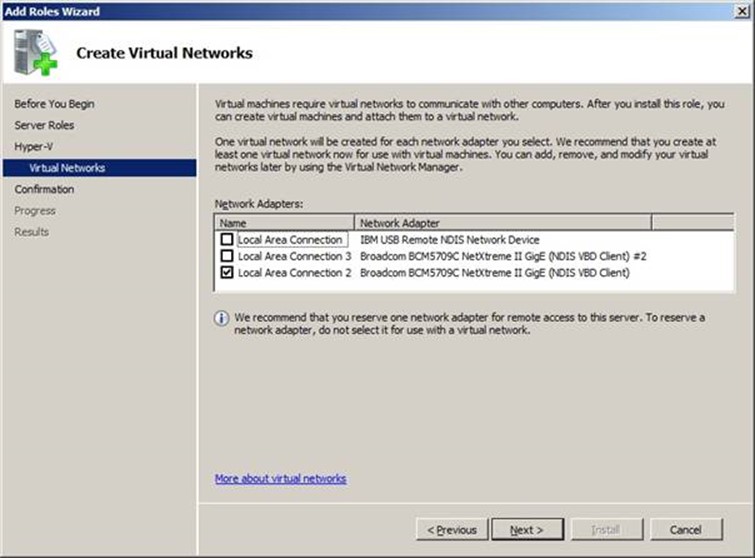Select the Hyper-V step

(34, 146)
